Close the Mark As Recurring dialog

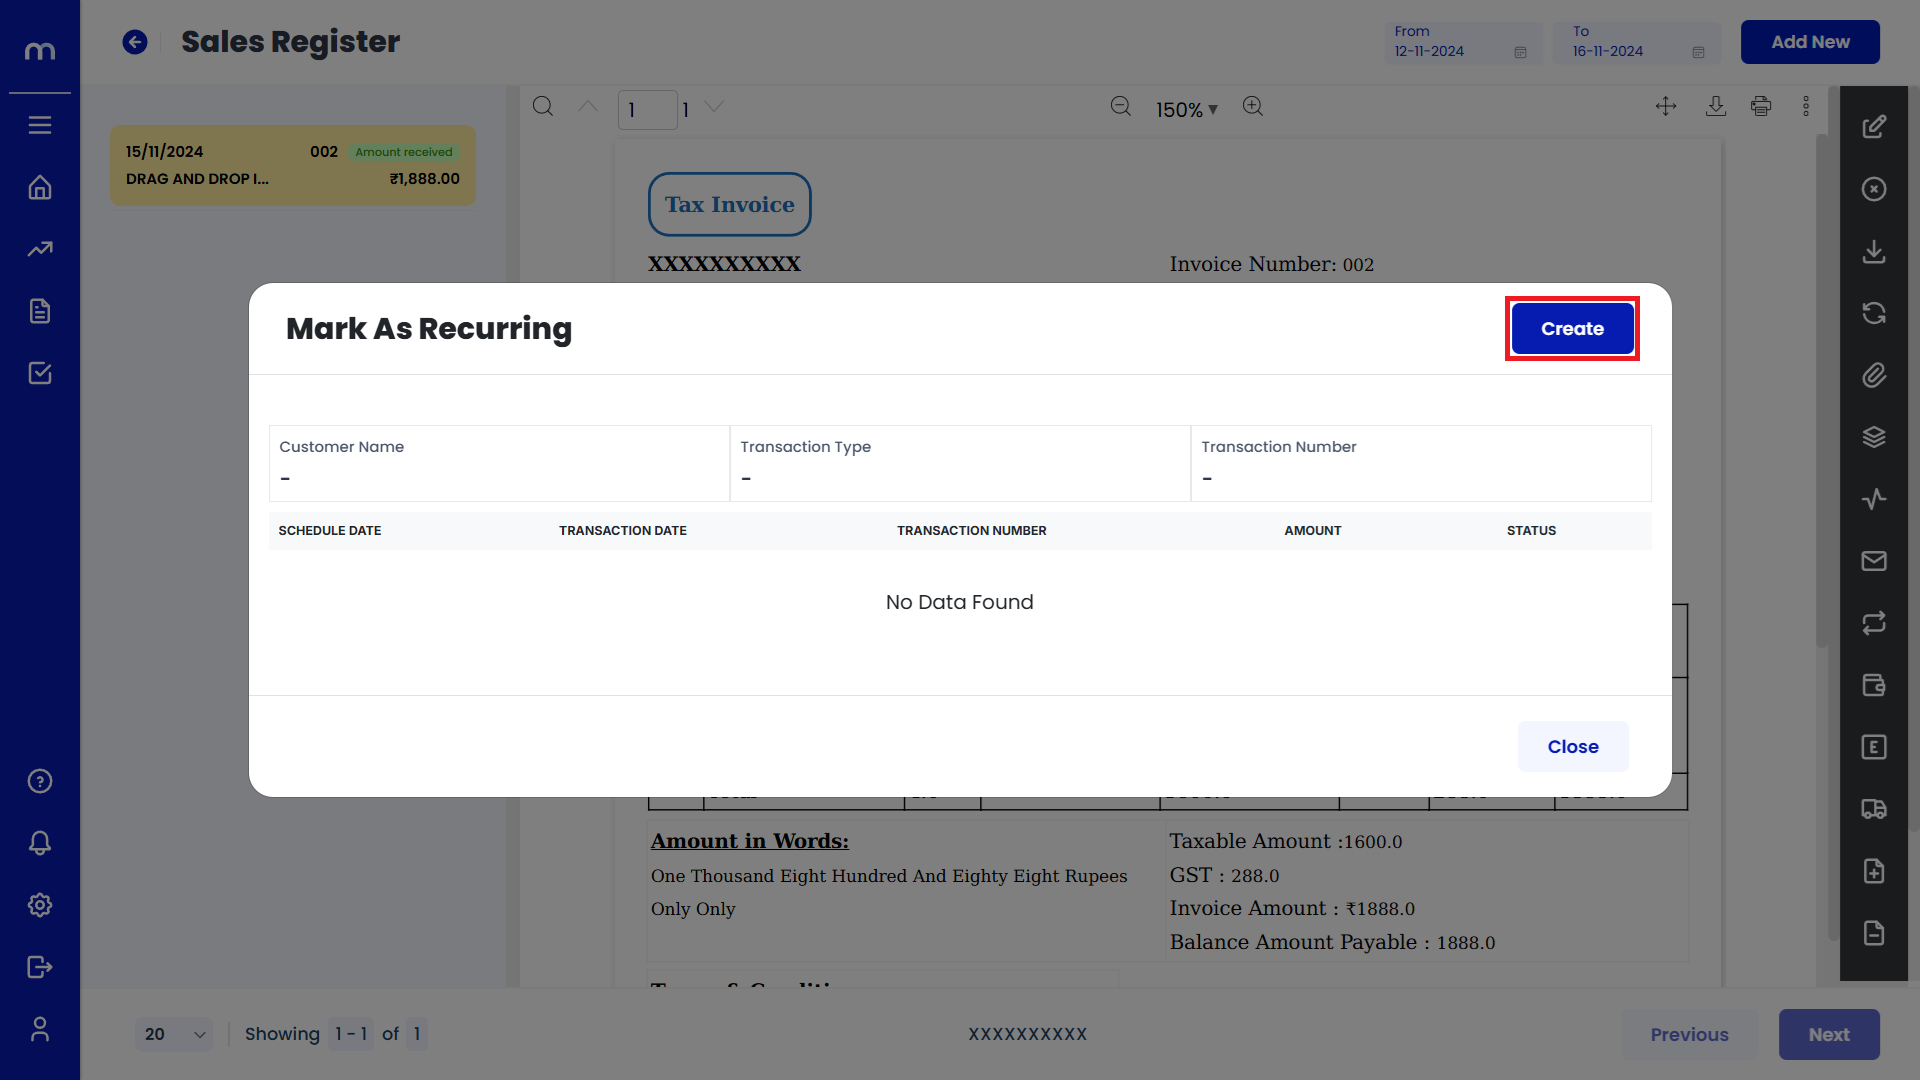1573,746
